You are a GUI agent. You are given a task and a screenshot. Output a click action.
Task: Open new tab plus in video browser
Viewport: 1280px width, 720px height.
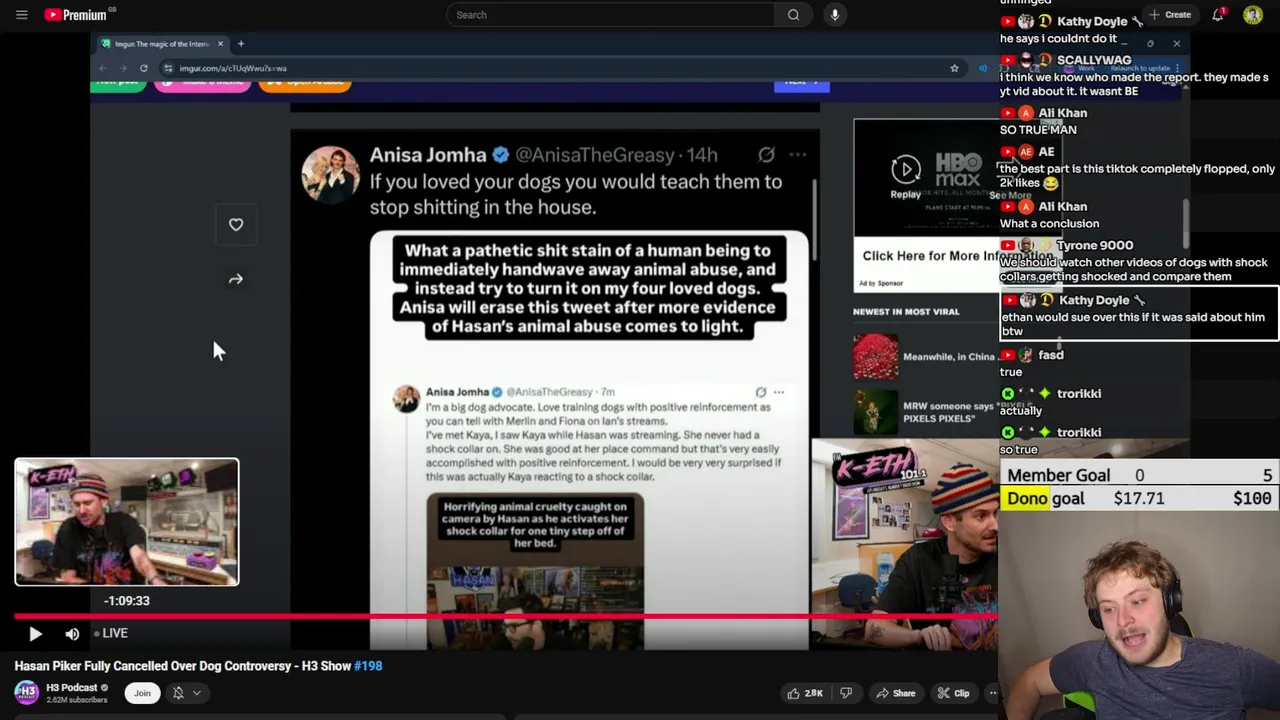tap(241, 44)
